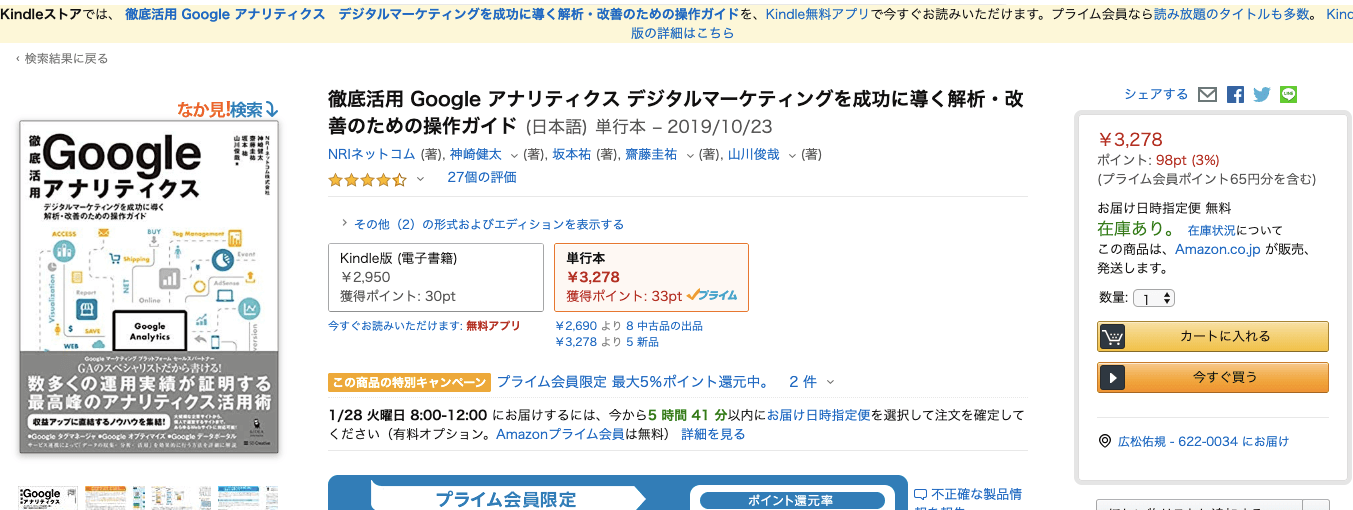Select the 単行本 format option
Viewport: 1353px width, 510px height.
pos(651,277)
